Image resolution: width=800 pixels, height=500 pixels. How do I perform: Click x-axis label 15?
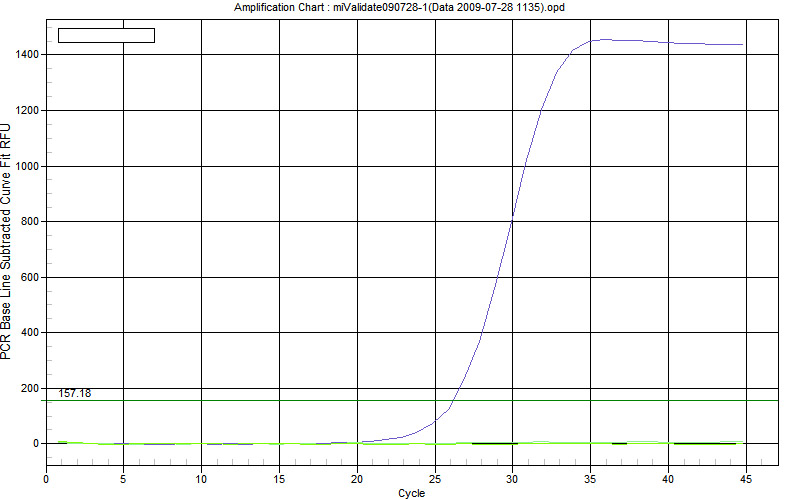279,479
